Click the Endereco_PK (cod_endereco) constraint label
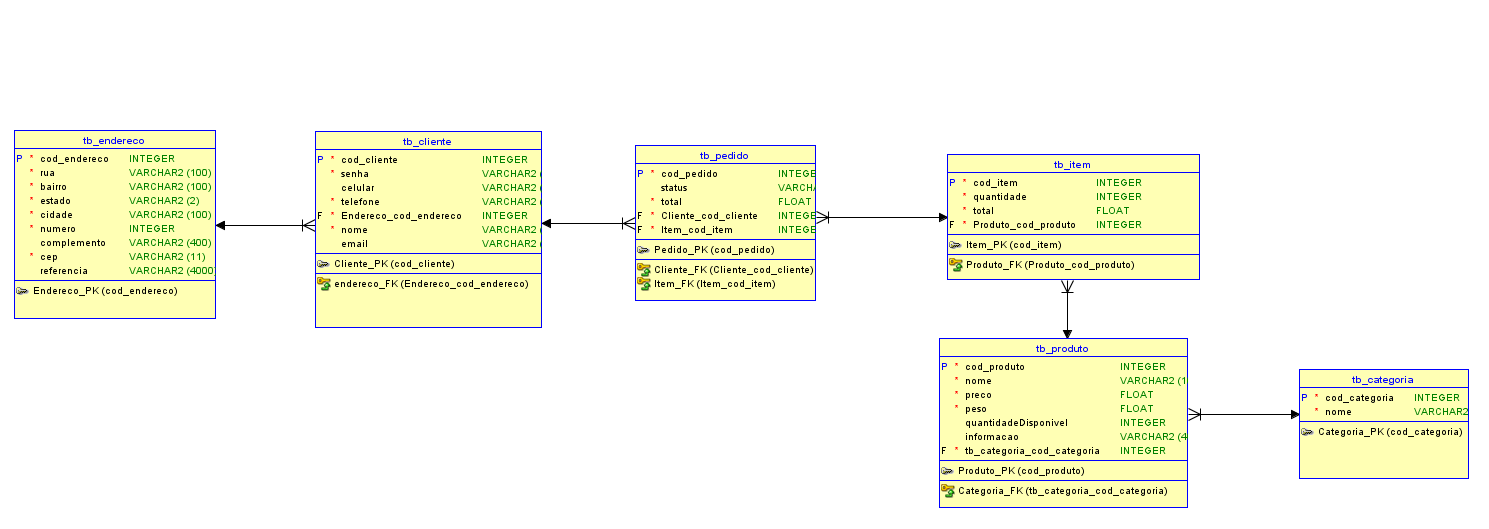 click(x=105, y=290)
